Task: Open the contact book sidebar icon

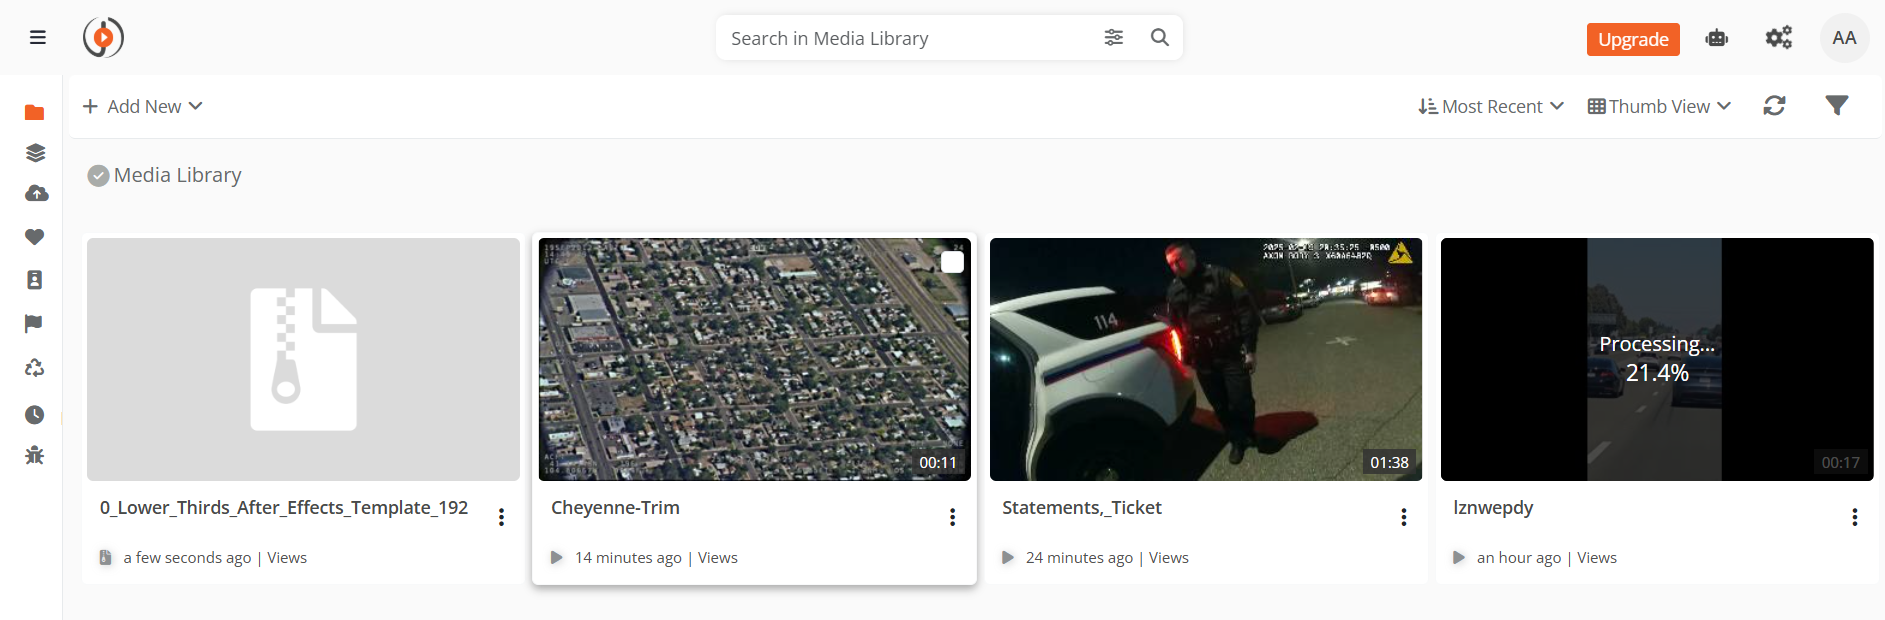Action: coord(35,280)
